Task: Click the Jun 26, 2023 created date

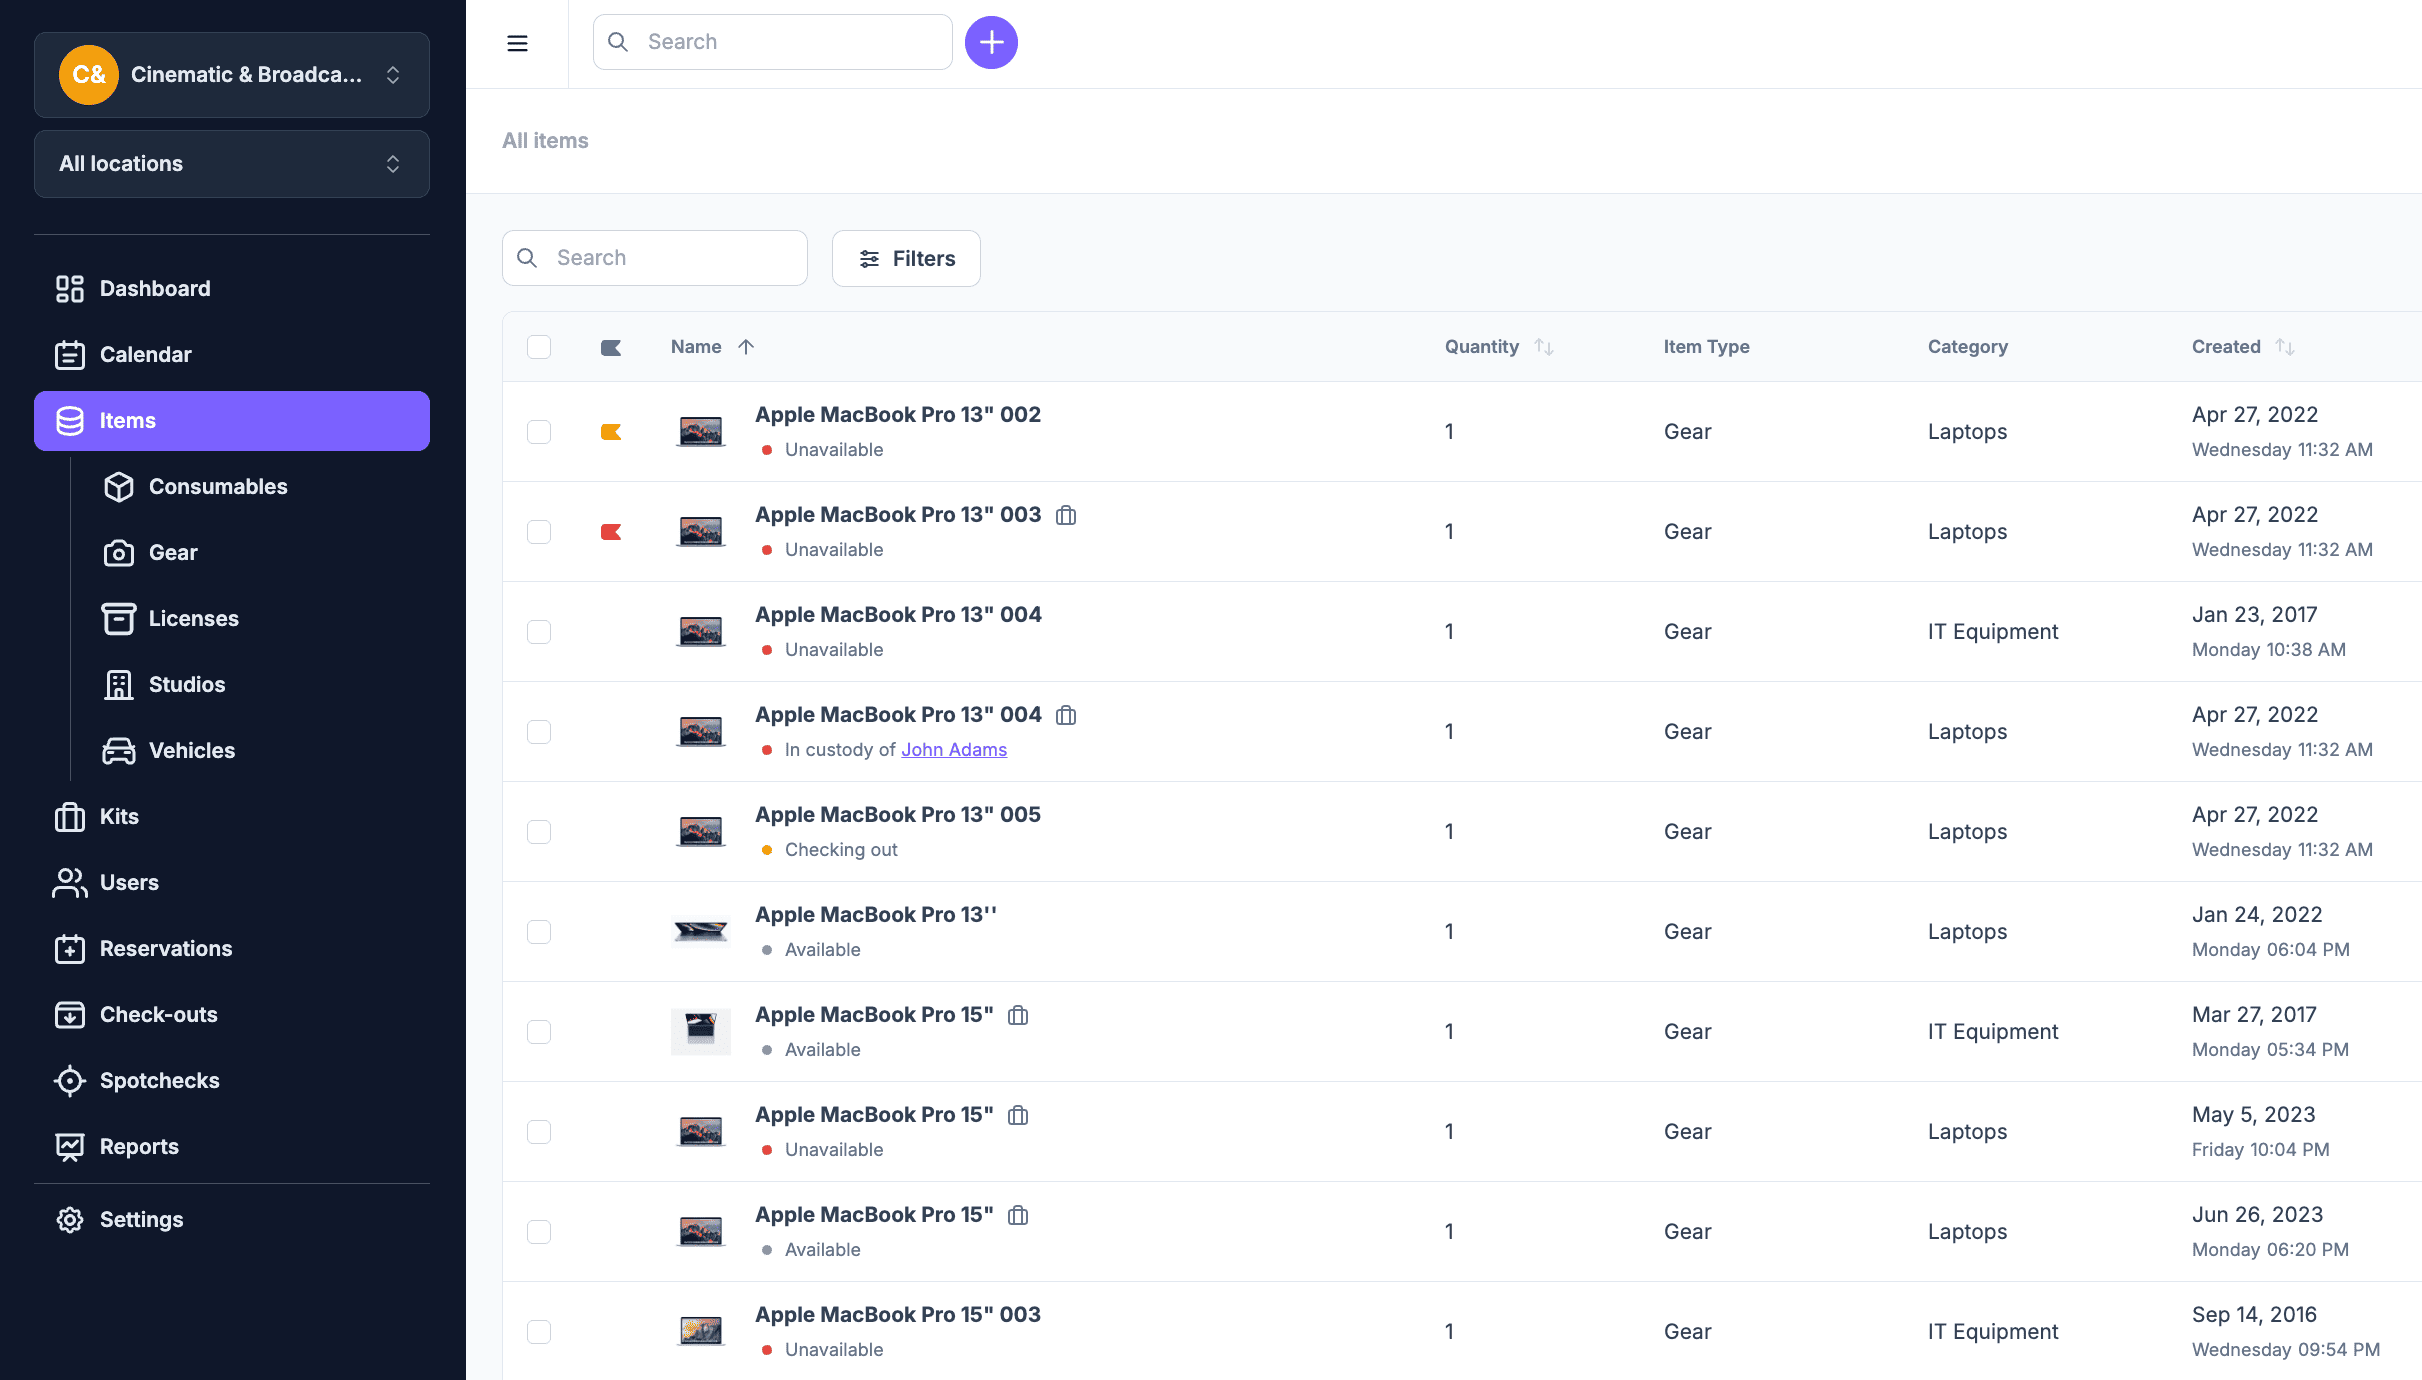Action: tap(2258, 1215)
